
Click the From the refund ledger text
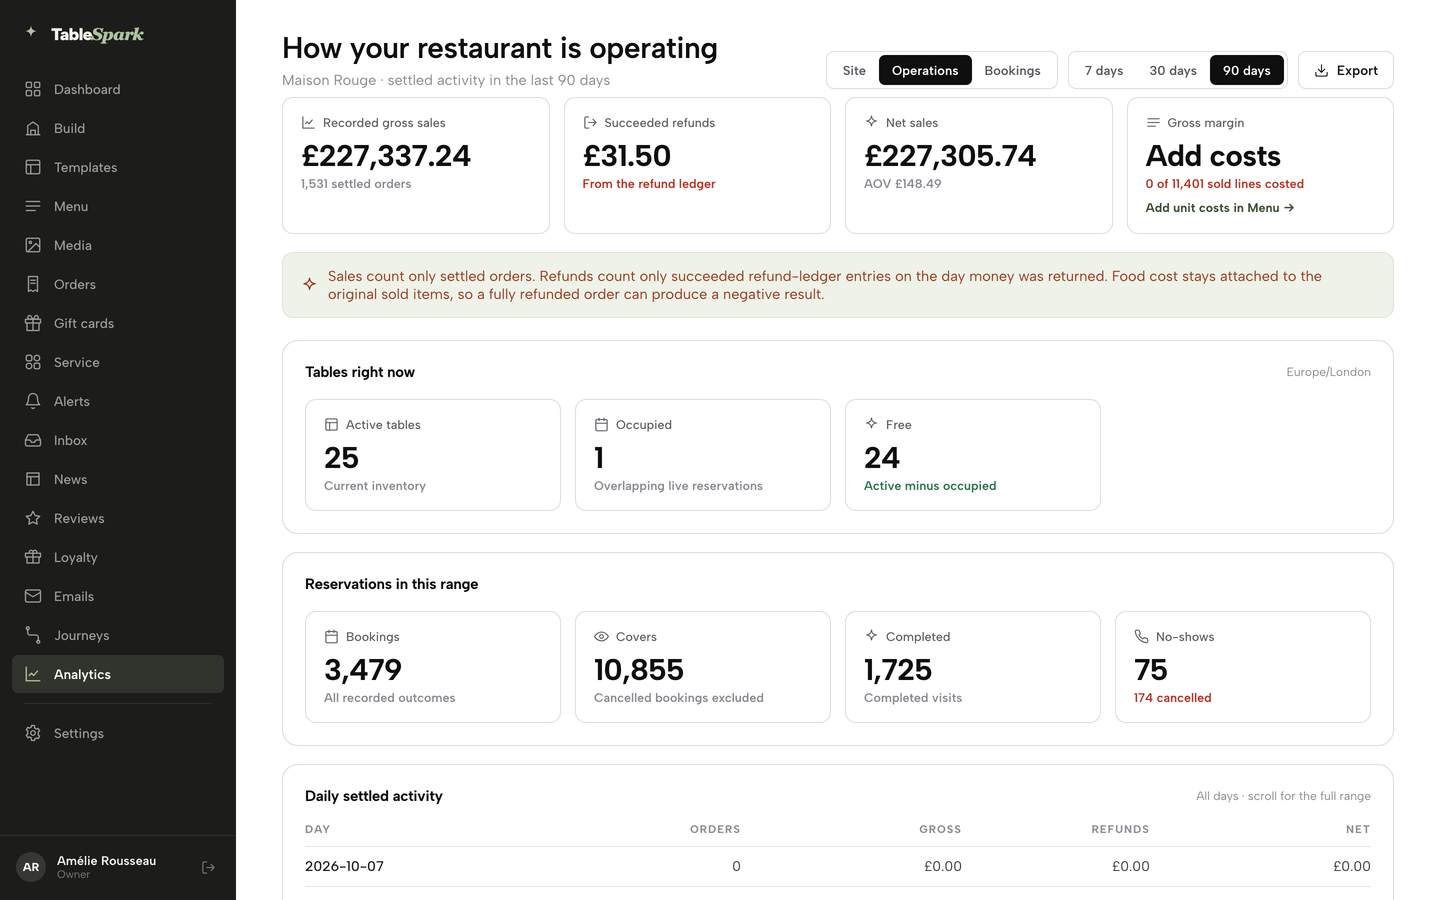point(649,184)
